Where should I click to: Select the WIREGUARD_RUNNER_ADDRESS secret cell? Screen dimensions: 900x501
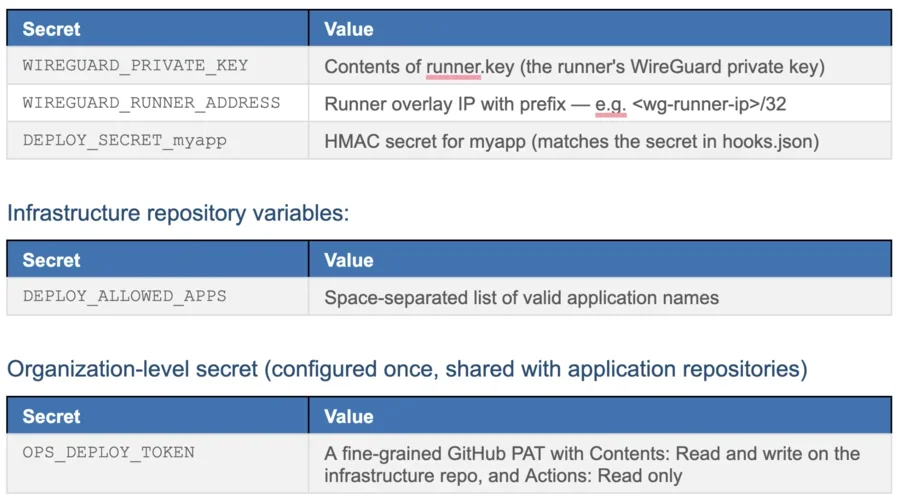pyautogui.click(x=151, y=103)
